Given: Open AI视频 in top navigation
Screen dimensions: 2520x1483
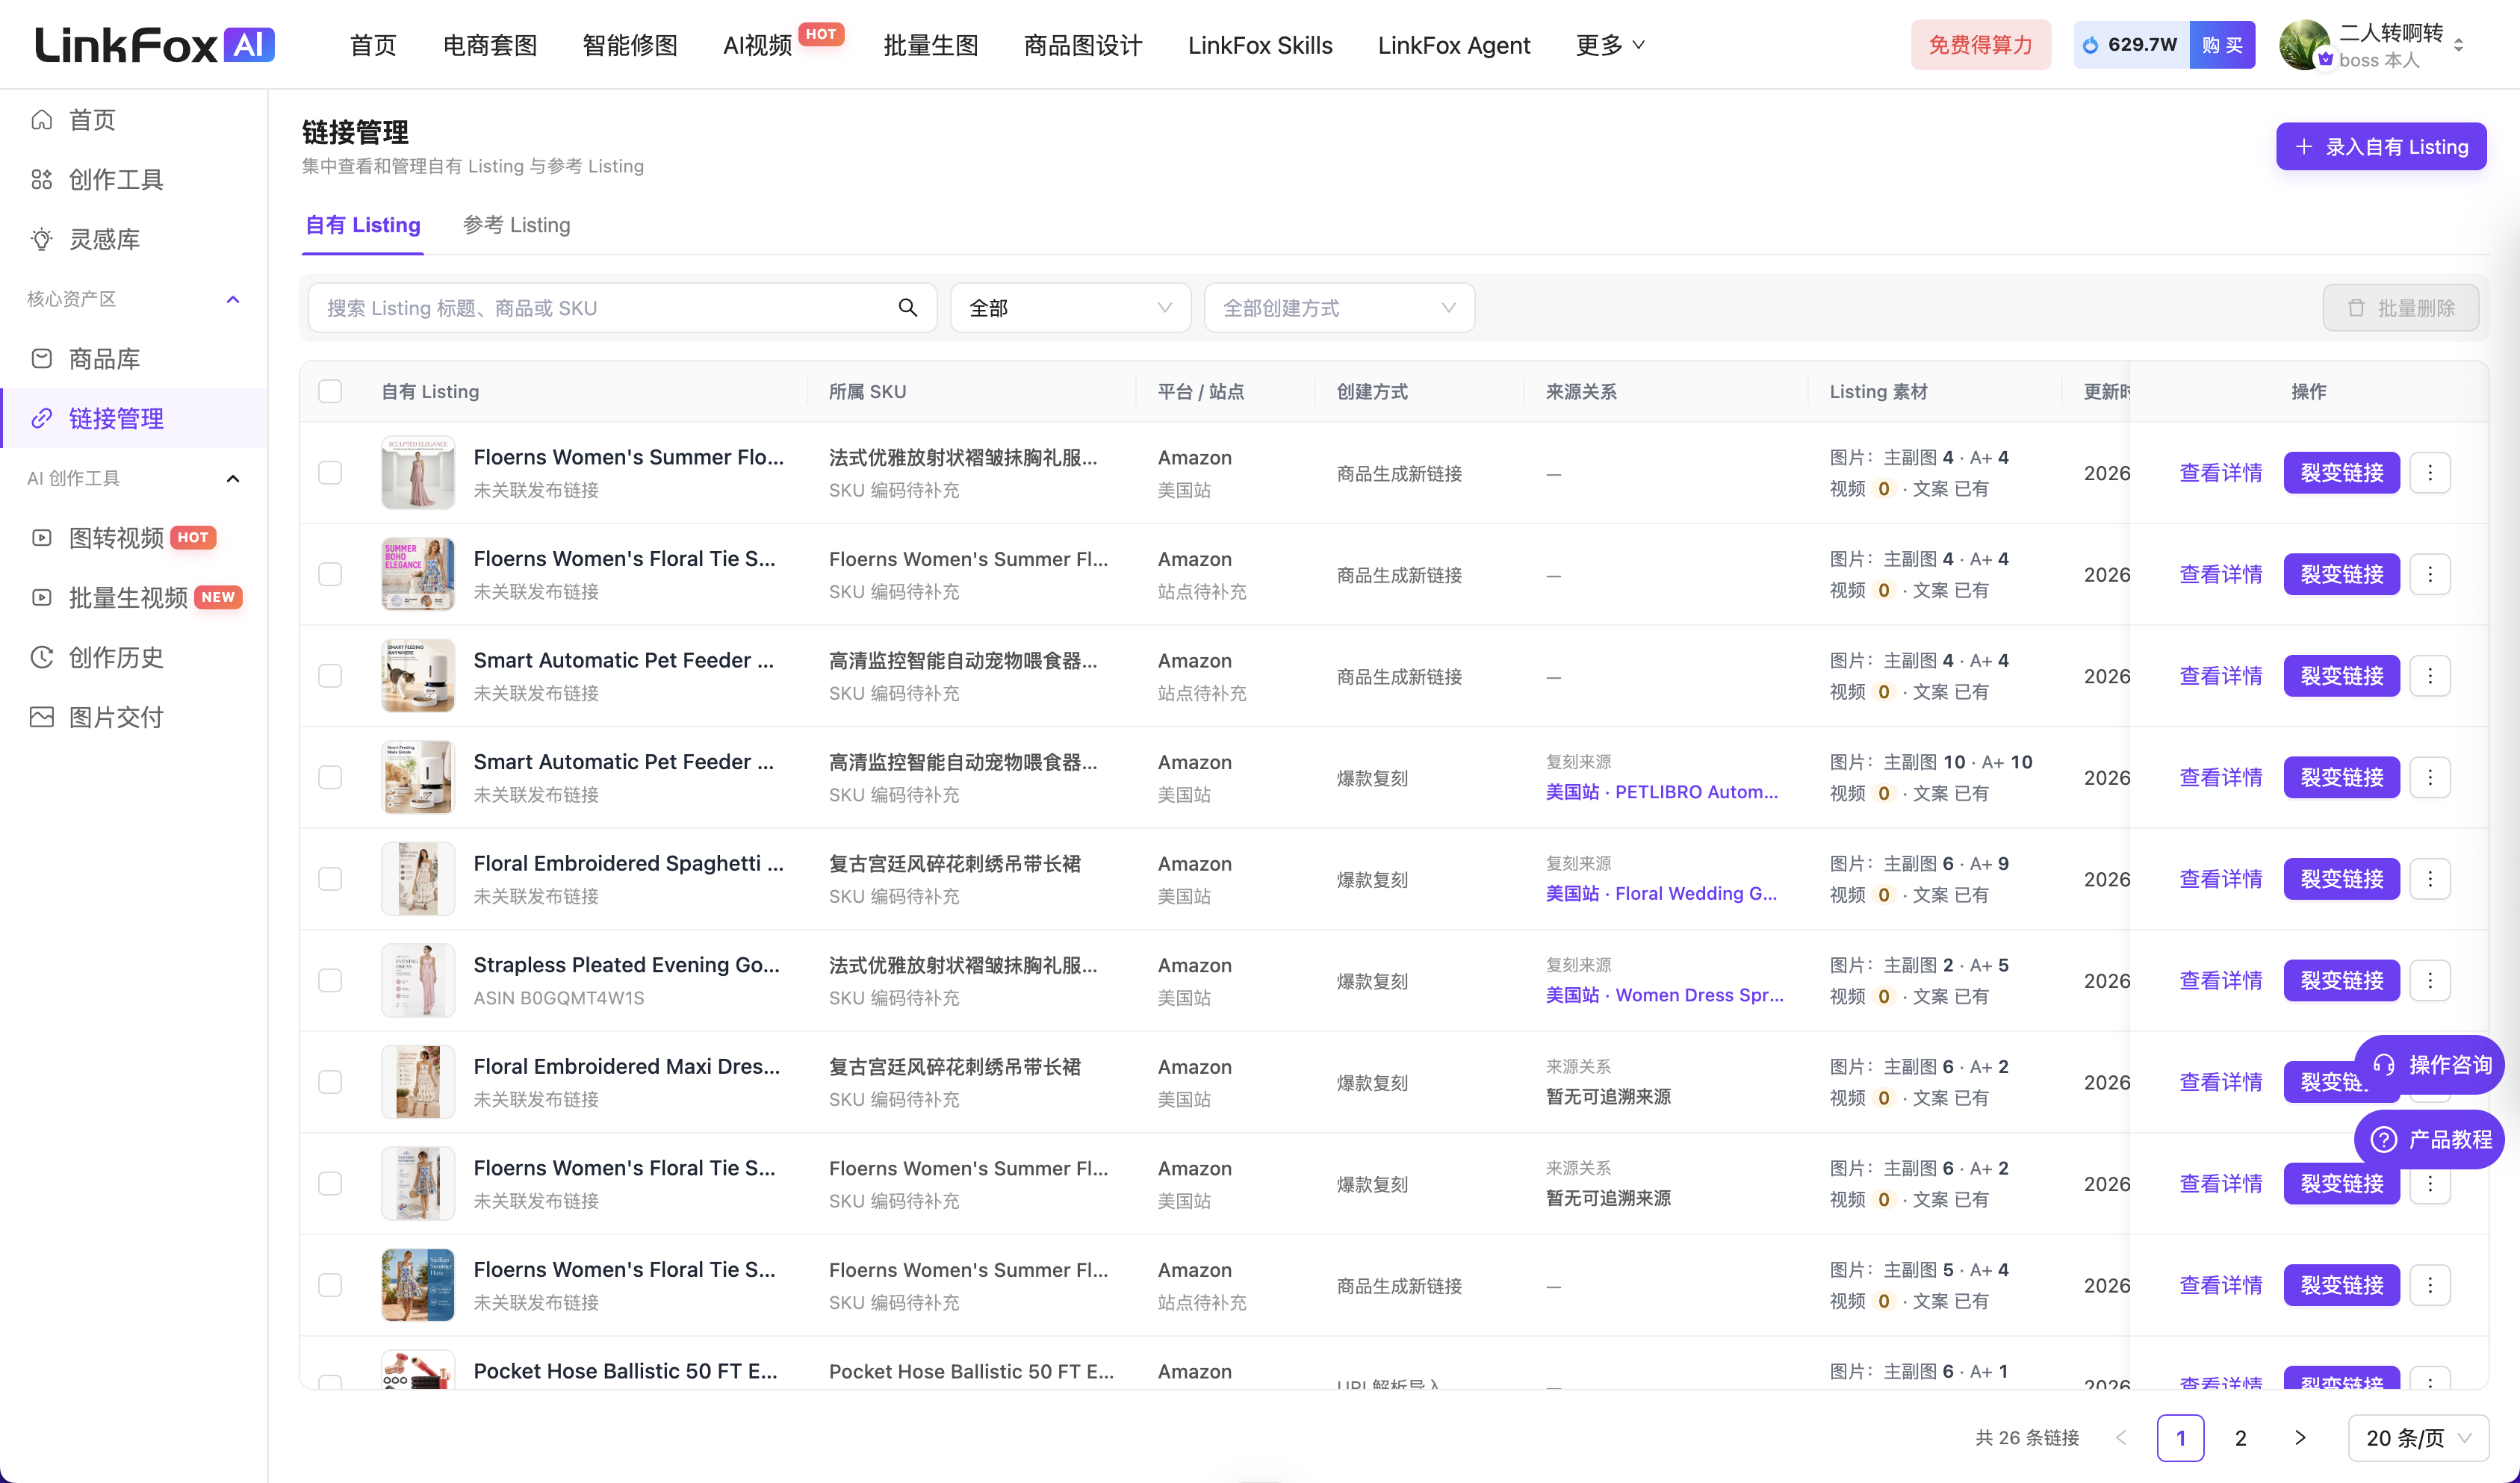Looking at the screenshot, I should pos(757,45).
